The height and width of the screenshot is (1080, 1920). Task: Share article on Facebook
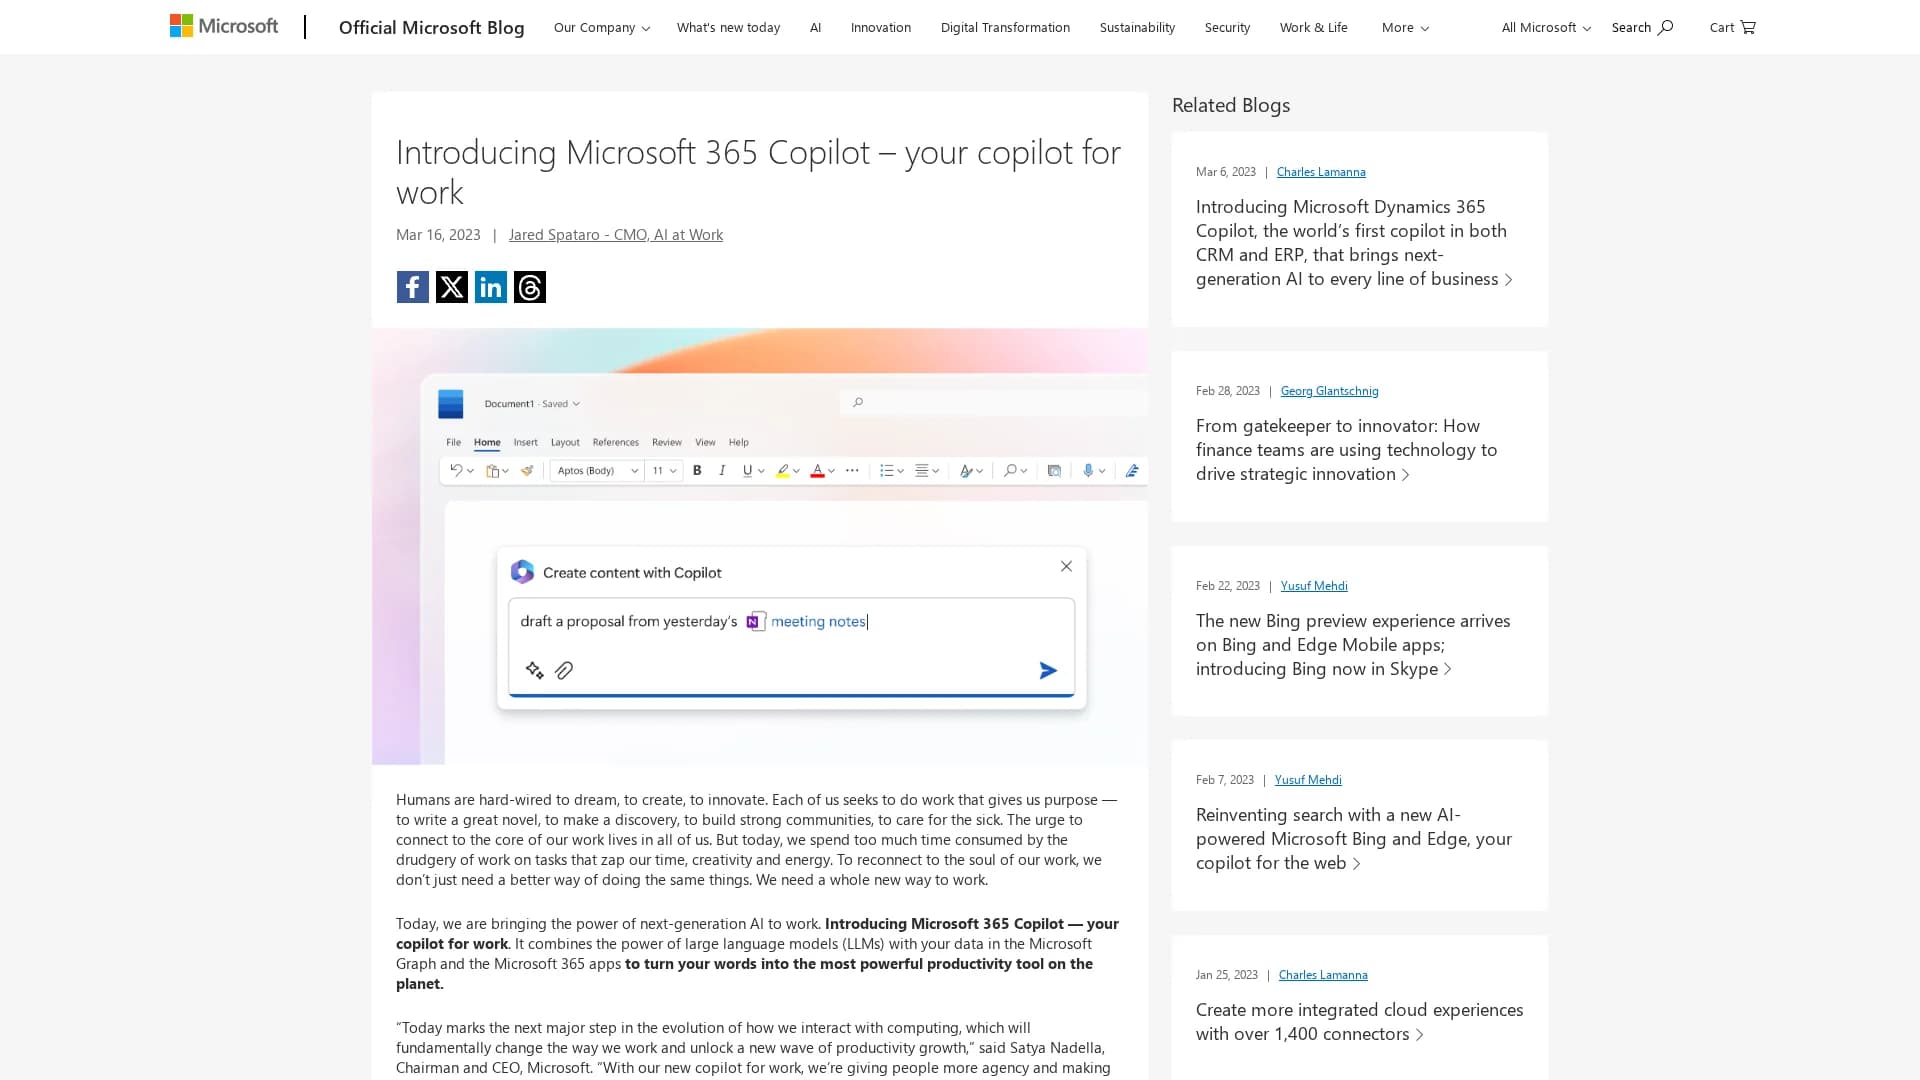(x=412, y=287)
